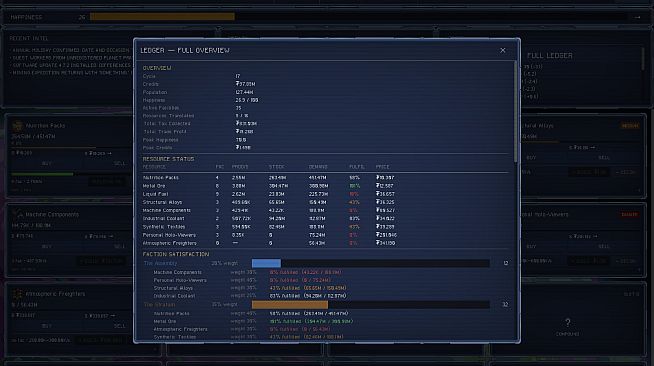This screenshot has height=366, width=654.
Task: Click the RESOURCE column header
Action: [154, 167]
